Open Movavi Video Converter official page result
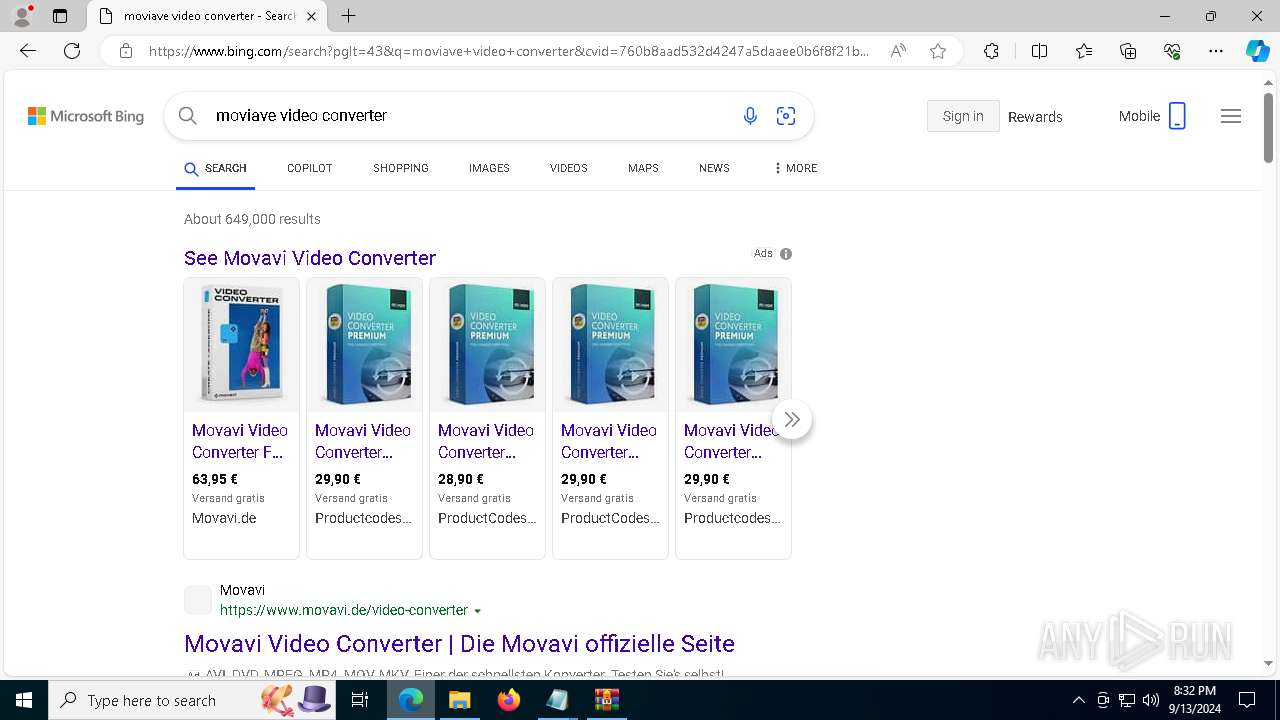 tap(459, 643)
